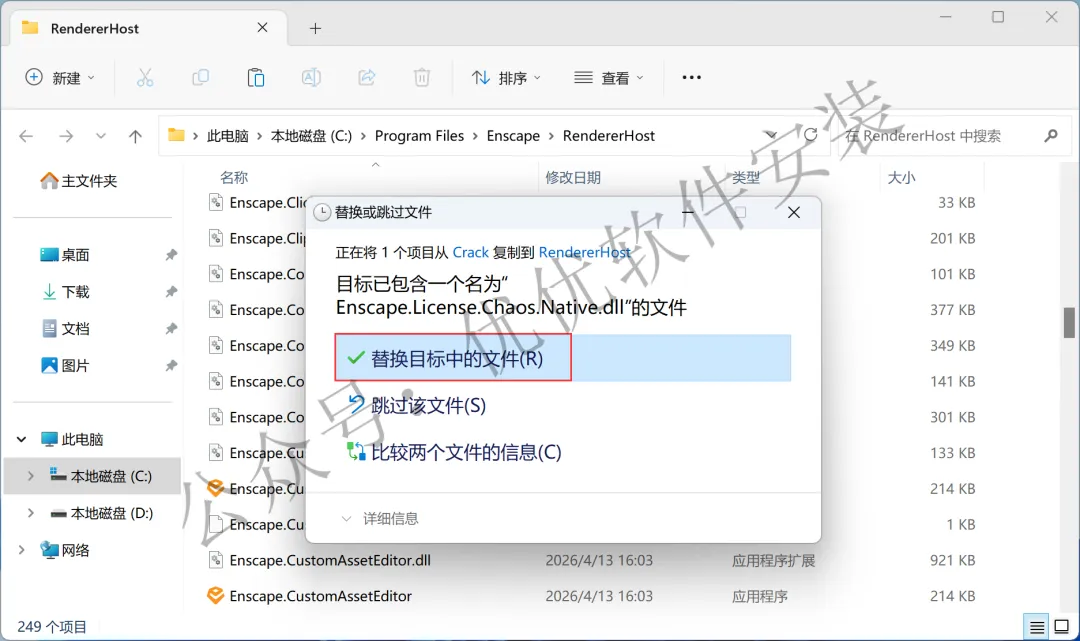Open a new tab with plus button
Viewport: 1080px width, 641px height.
coord(315,28)
